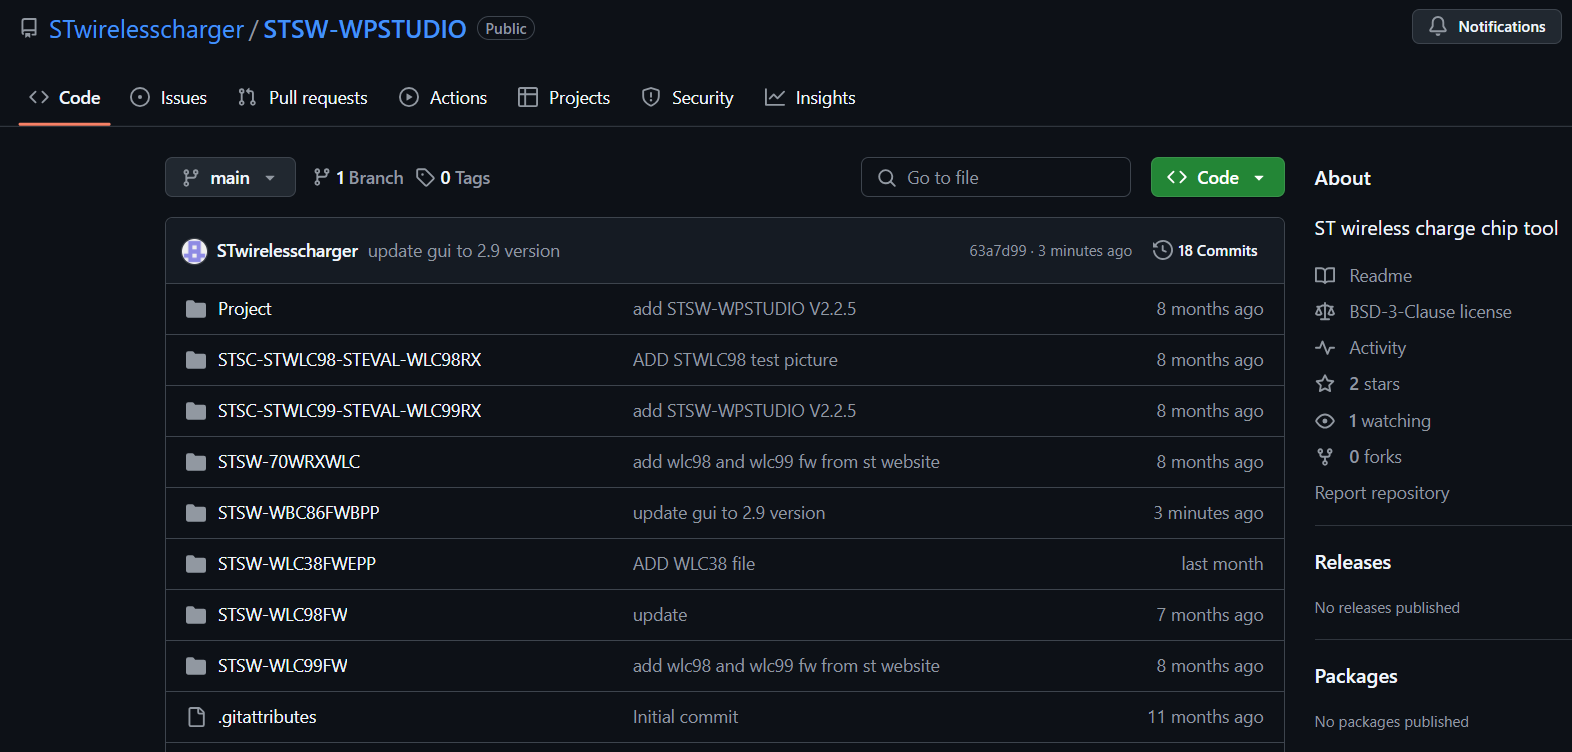
Task: Click the bell icon in Notifications button
Action: coord(1438,26)
